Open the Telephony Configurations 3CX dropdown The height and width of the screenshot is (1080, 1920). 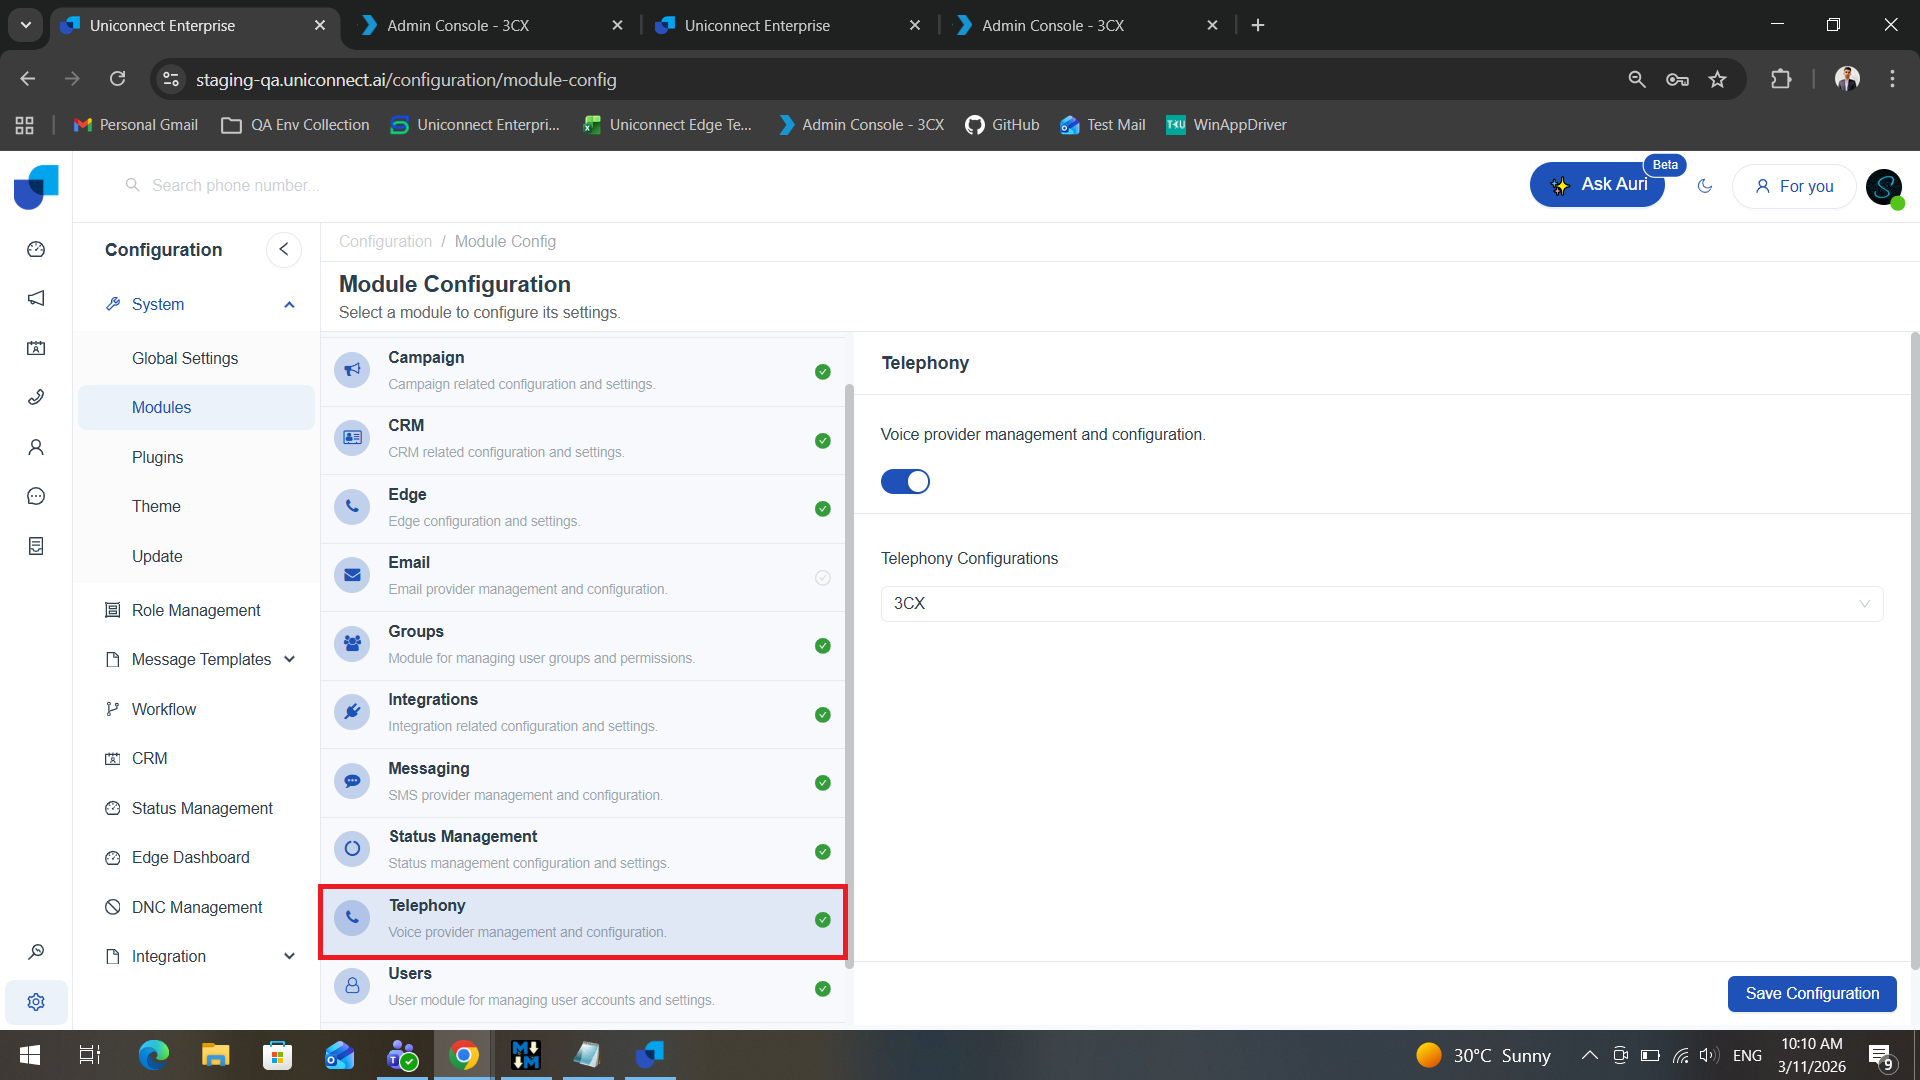tap(1381, 604)
